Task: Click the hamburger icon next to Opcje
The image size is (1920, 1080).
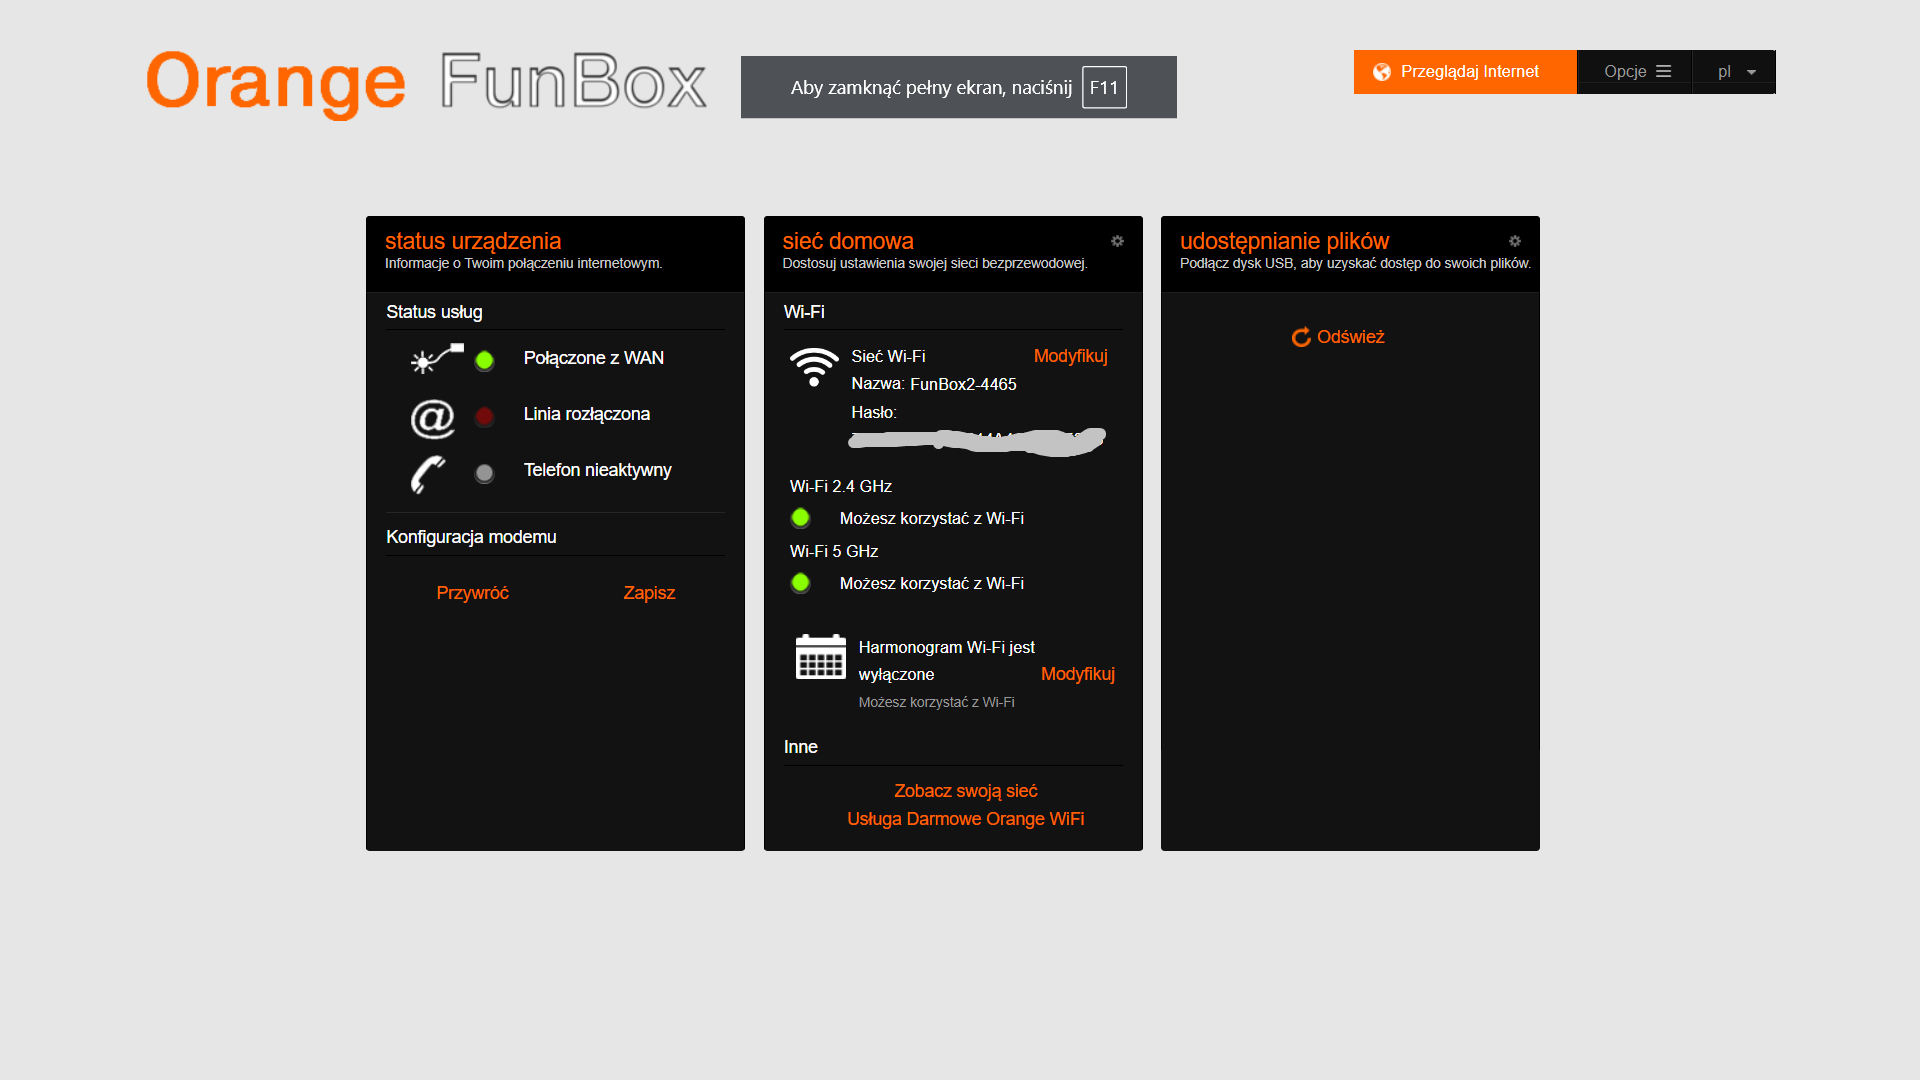Action: 1663,72
